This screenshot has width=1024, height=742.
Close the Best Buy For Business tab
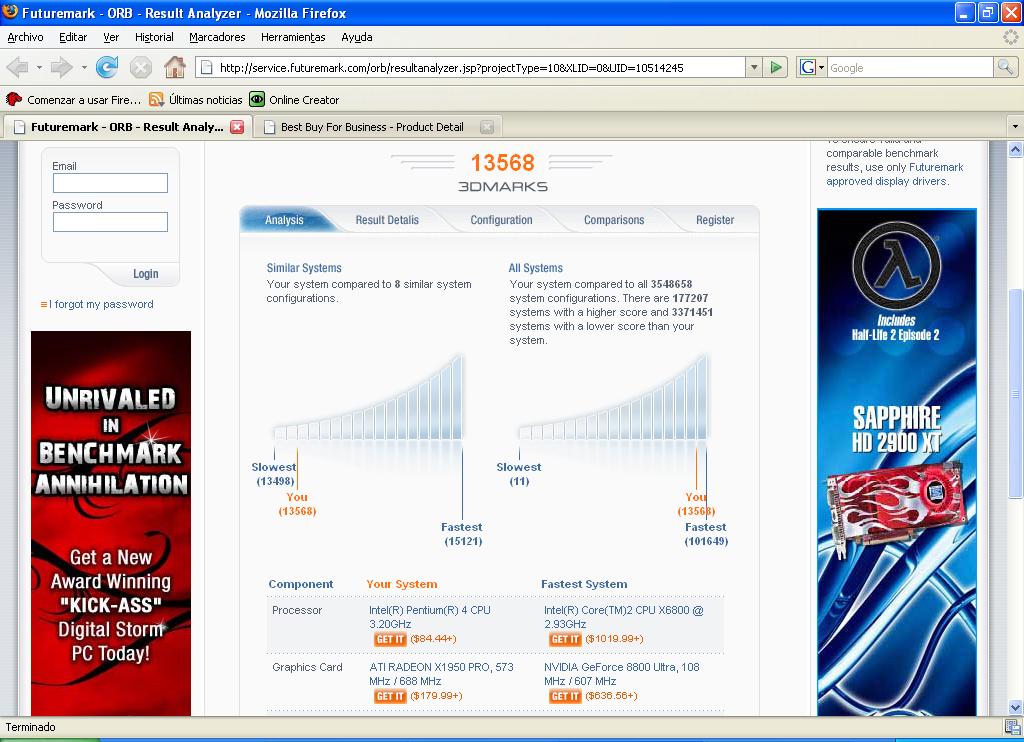pos(487,127)
